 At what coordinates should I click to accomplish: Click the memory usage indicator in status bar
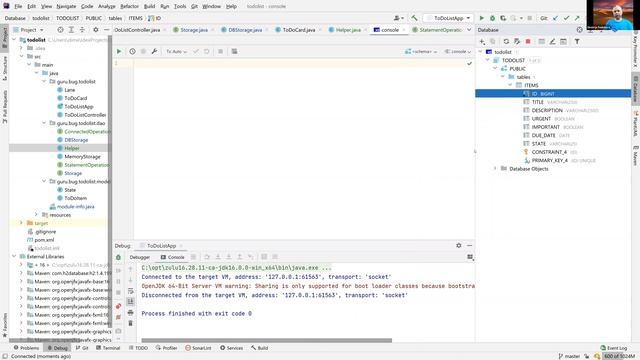tap(619, 356)
